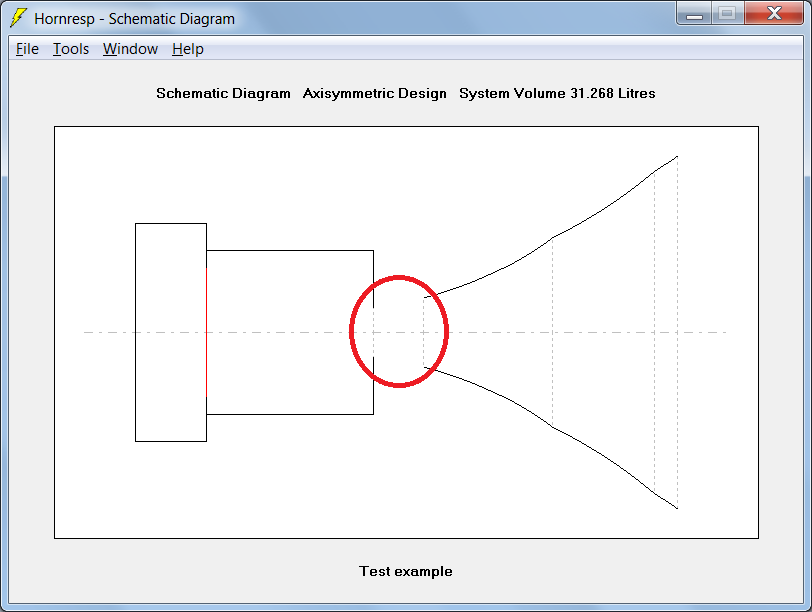This screenshot has height=612, width=812.
Task: Click the 'System Volume 31.268 Litres' text
Action: tap(557, 93)
